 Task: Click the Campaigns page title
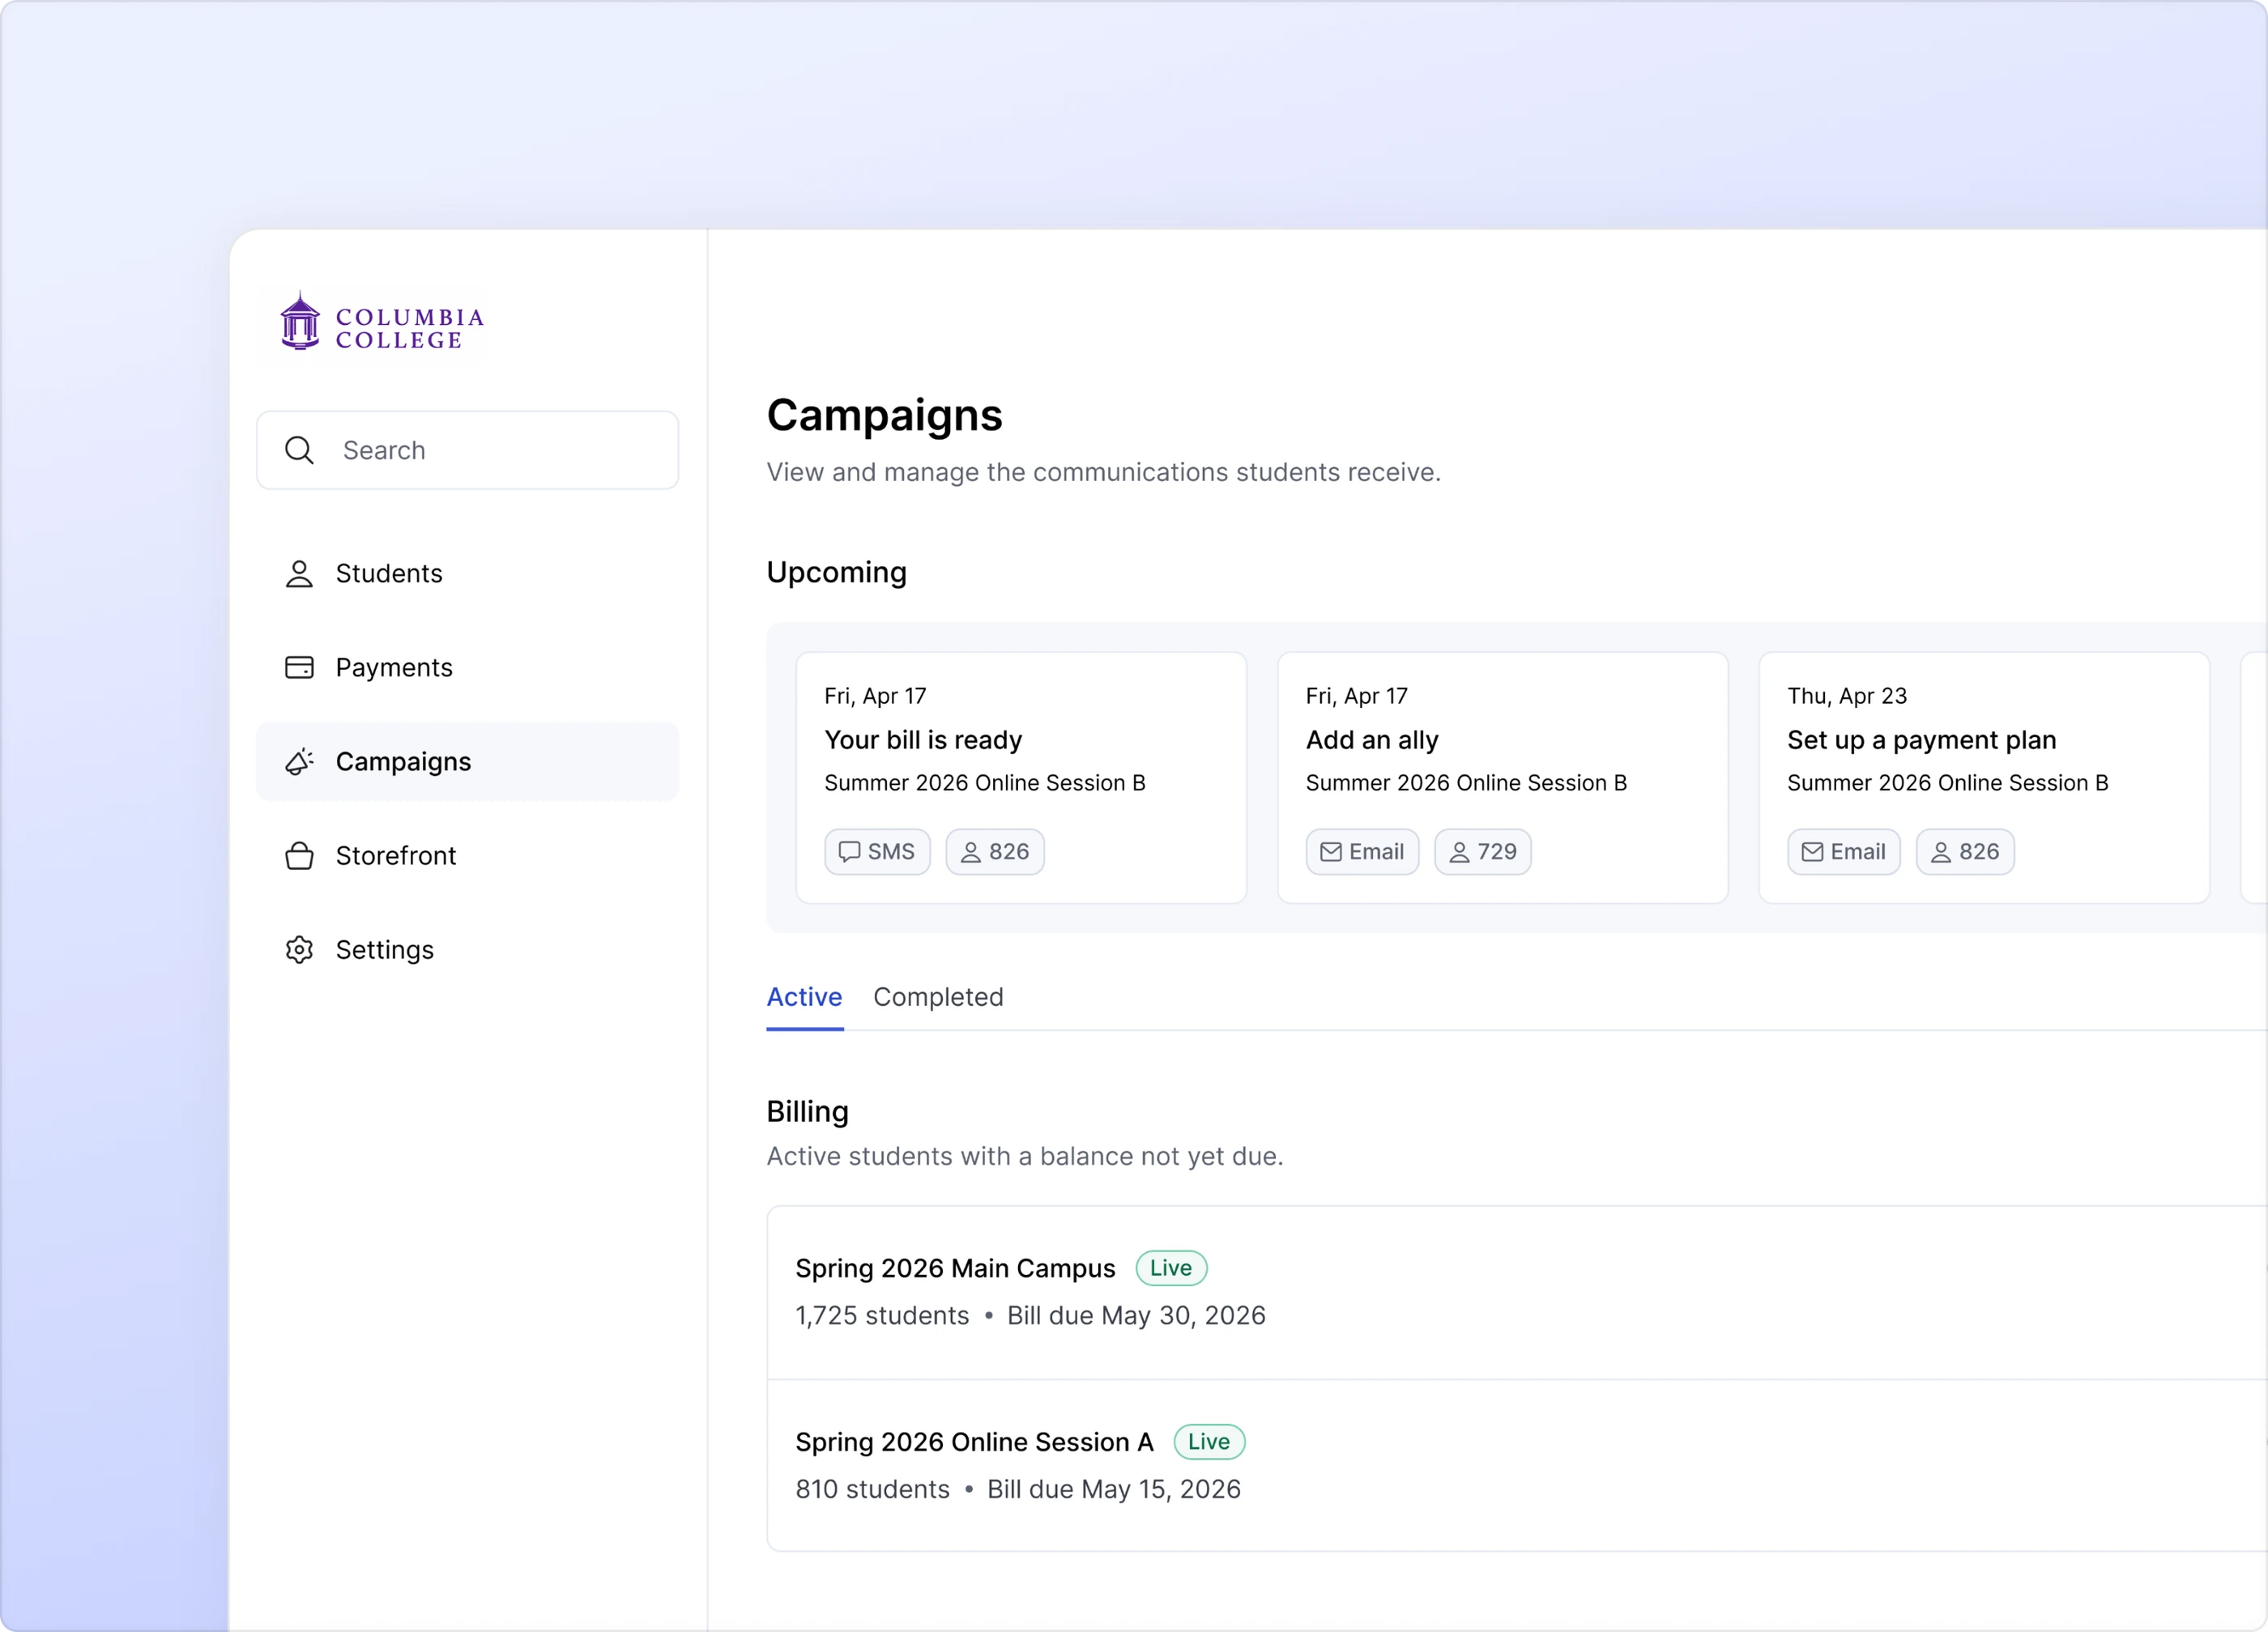click(x=885, y=415)
